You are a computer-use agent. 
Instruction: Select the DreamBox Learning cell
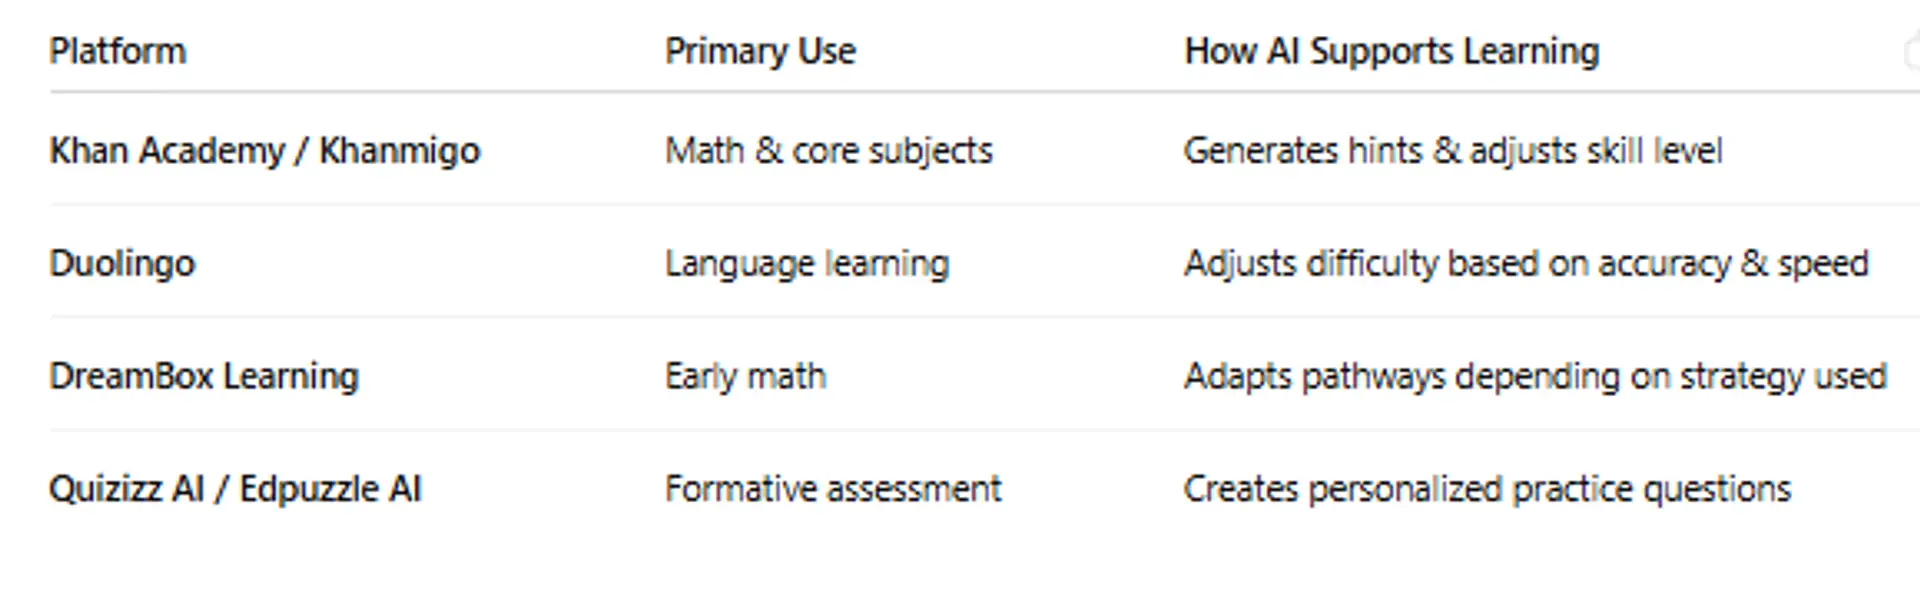pos(204,377)
